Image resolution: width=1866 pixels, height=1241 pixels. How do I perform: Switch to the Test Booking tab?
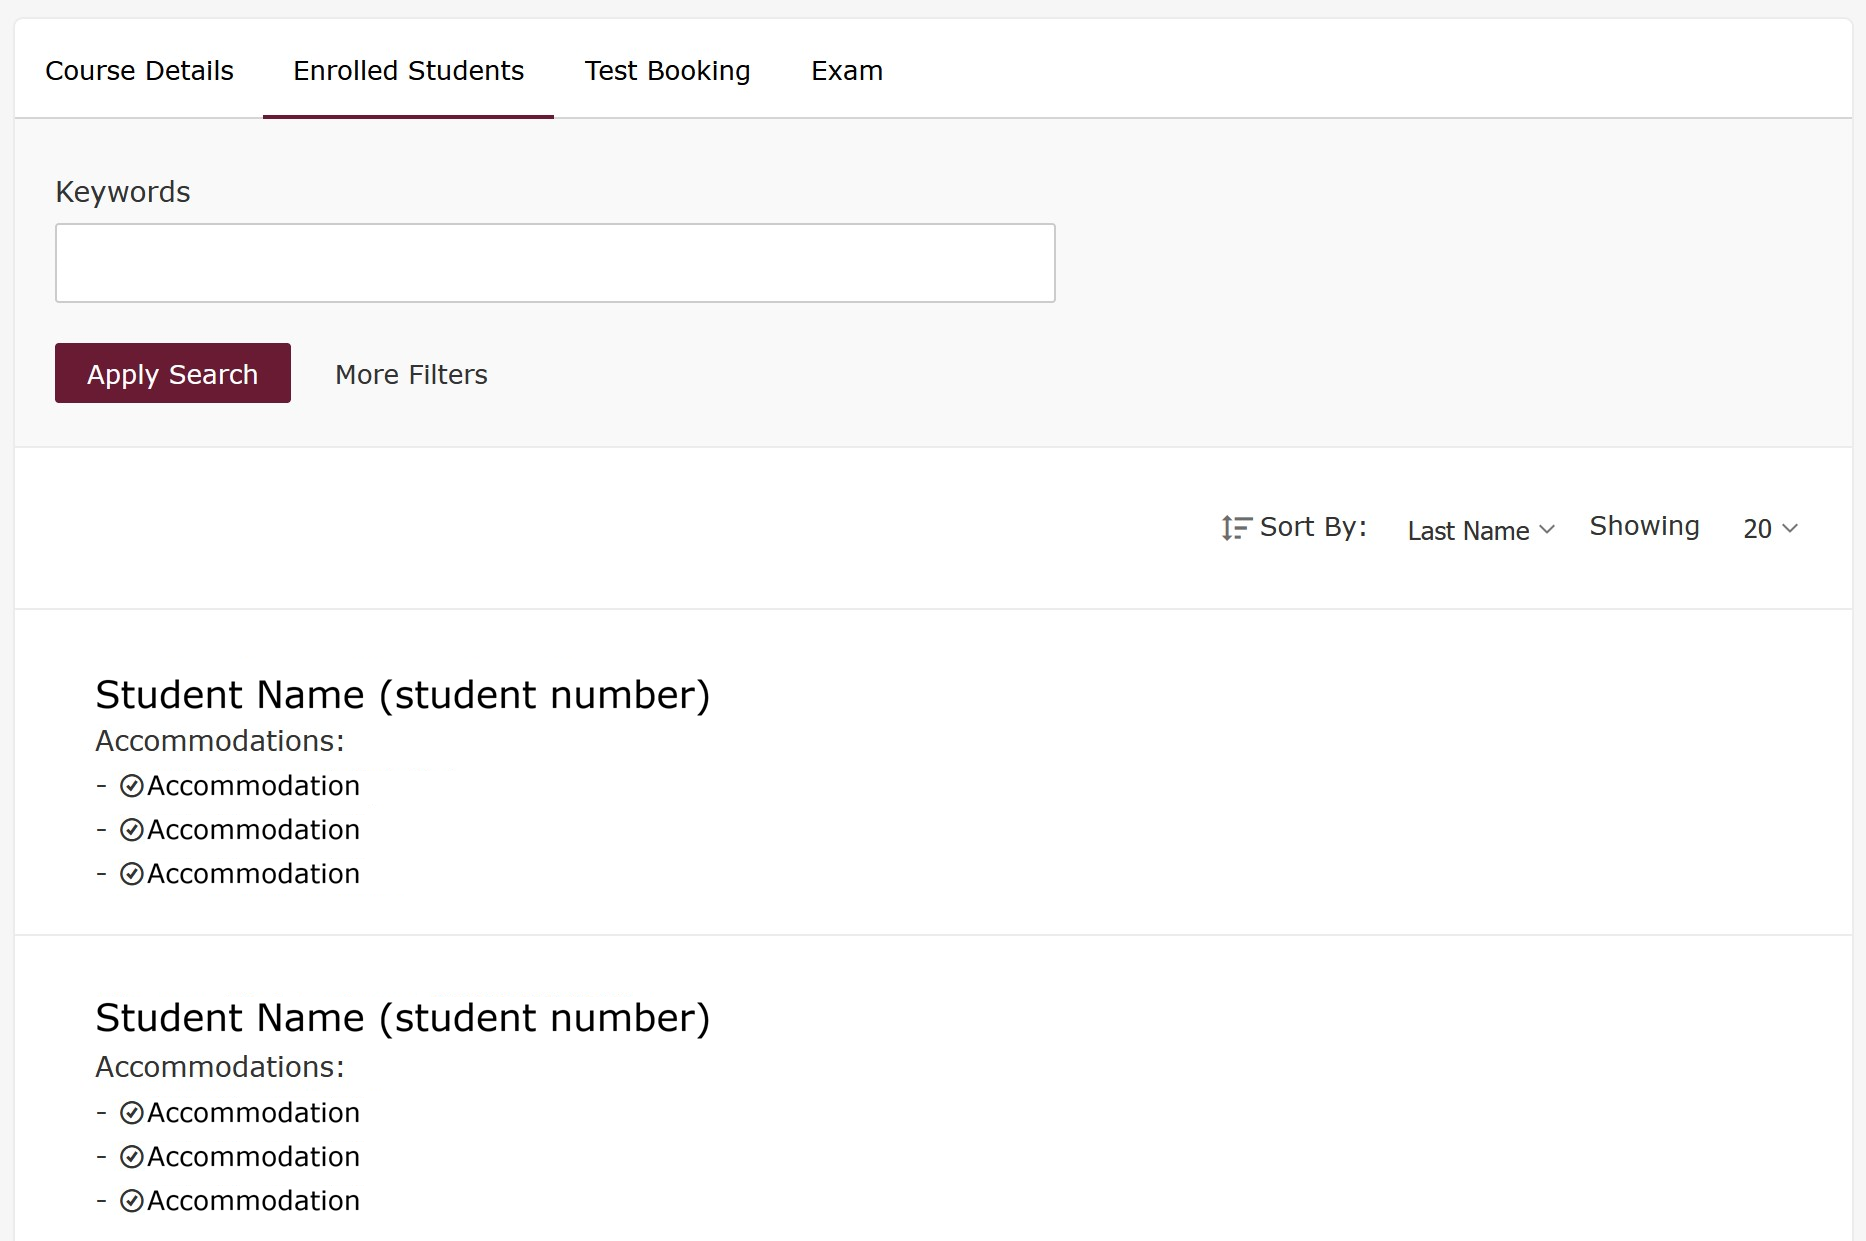click(667, 70)
